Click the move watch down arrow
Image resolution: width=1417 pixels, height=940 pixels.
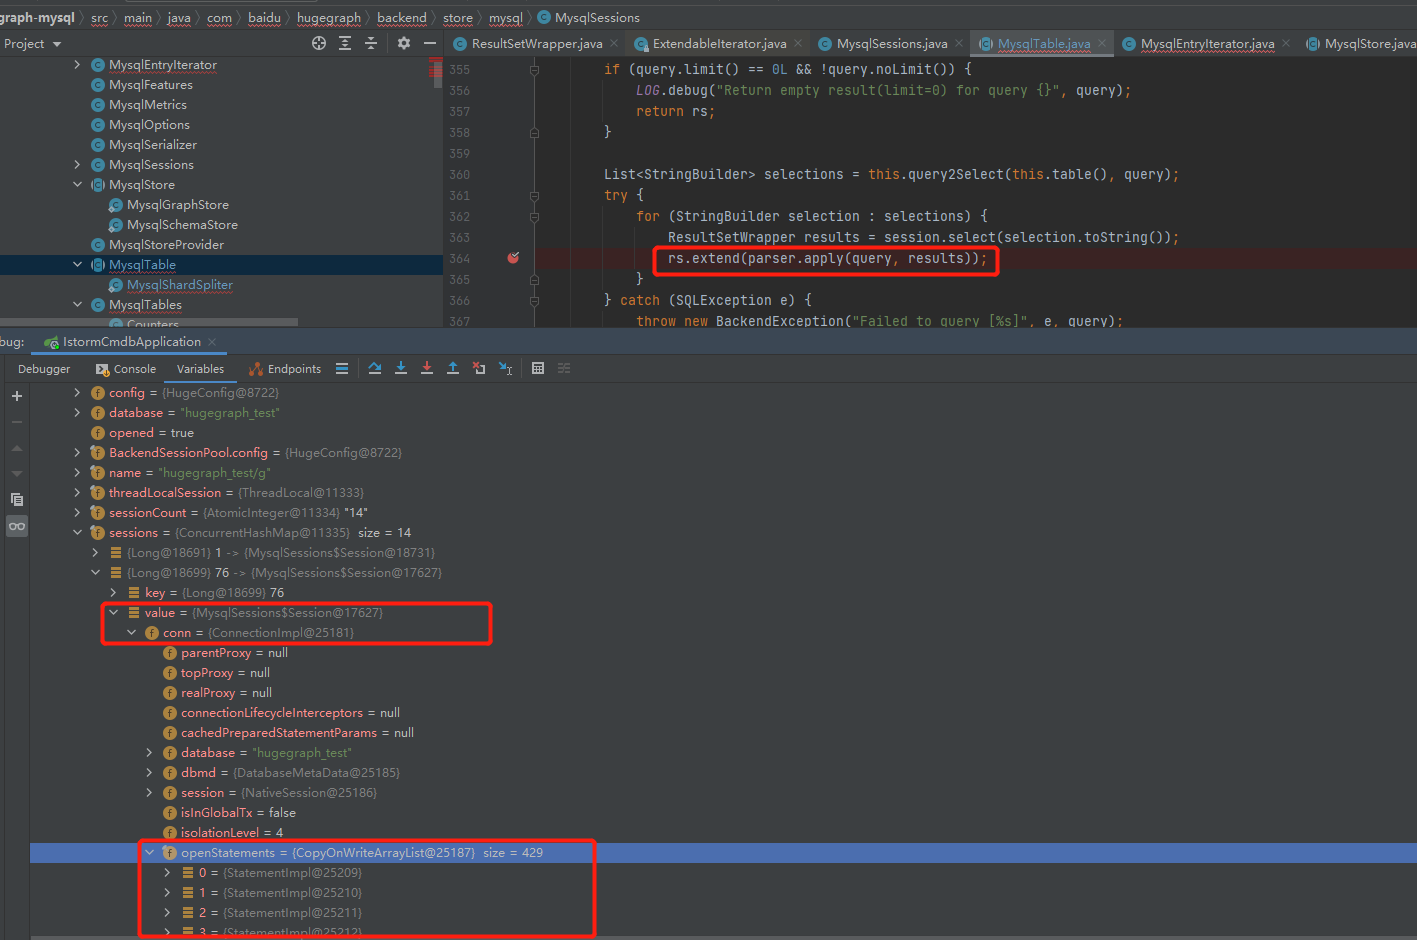17,473
